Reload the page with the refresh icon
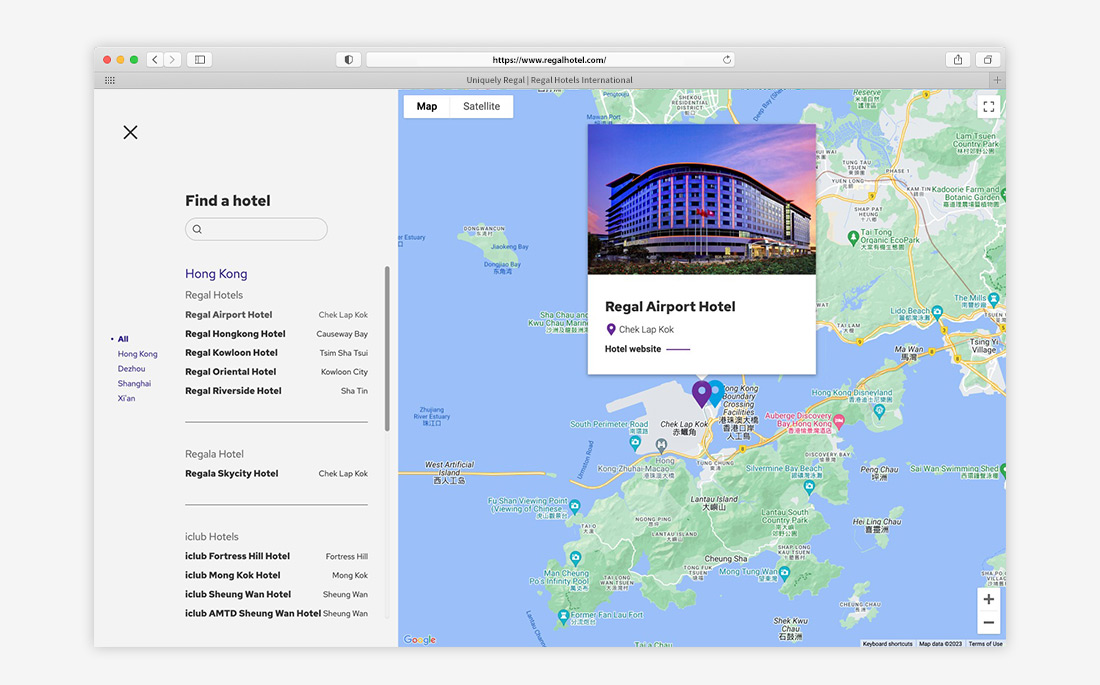 tap(727, 60)
